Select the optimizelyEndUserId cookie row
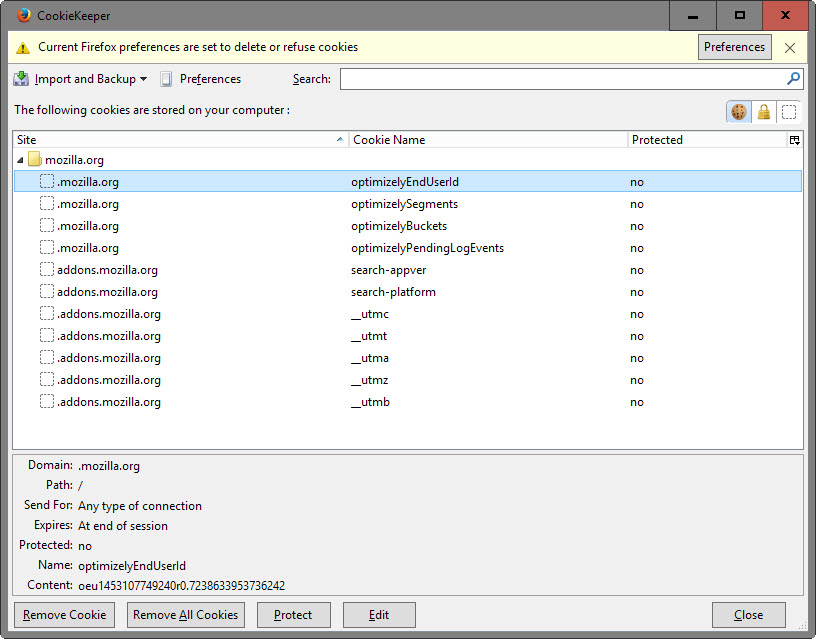 pyautogui.click(x=408, y=182)
